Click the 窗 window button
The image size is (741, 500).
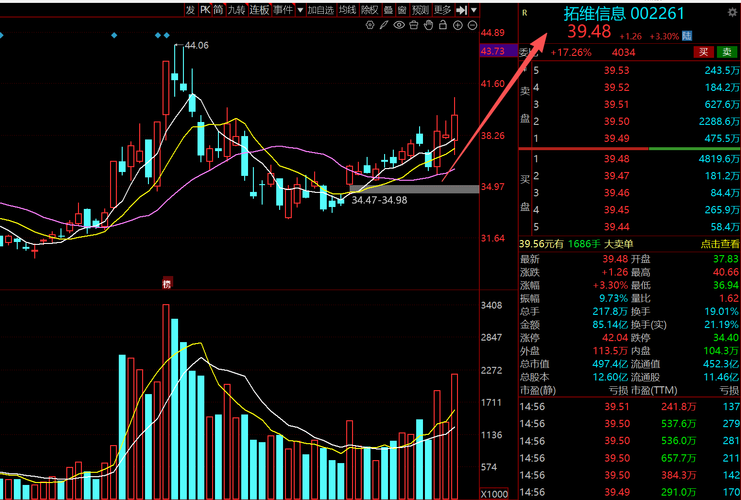click(x=402, y=10)
